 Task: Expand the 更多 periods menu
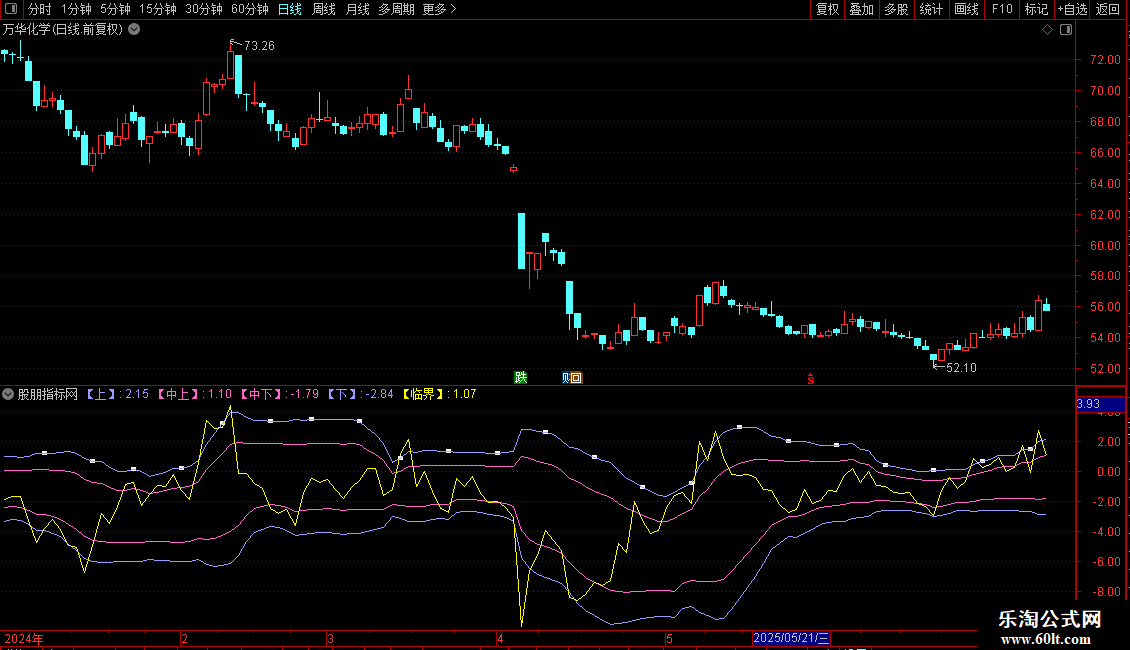439,9
